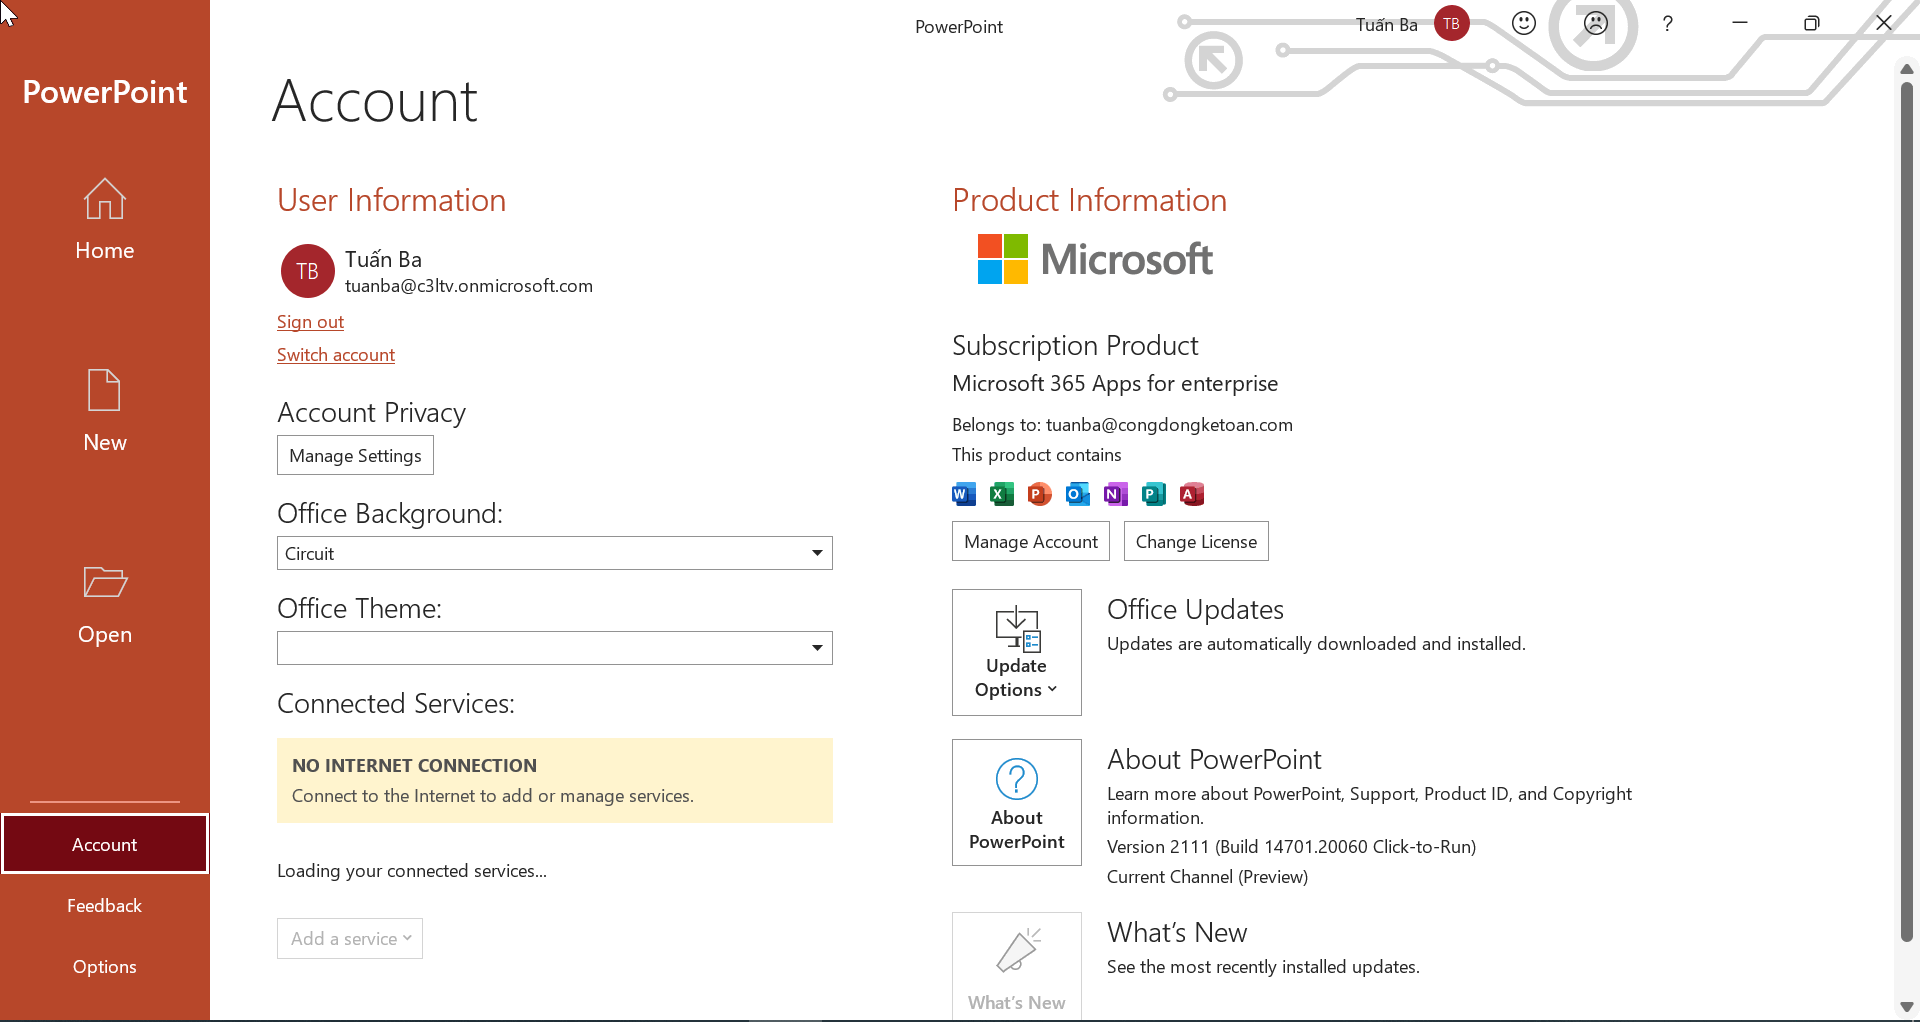Click Loading your connected services text

[x=412, y=871]
